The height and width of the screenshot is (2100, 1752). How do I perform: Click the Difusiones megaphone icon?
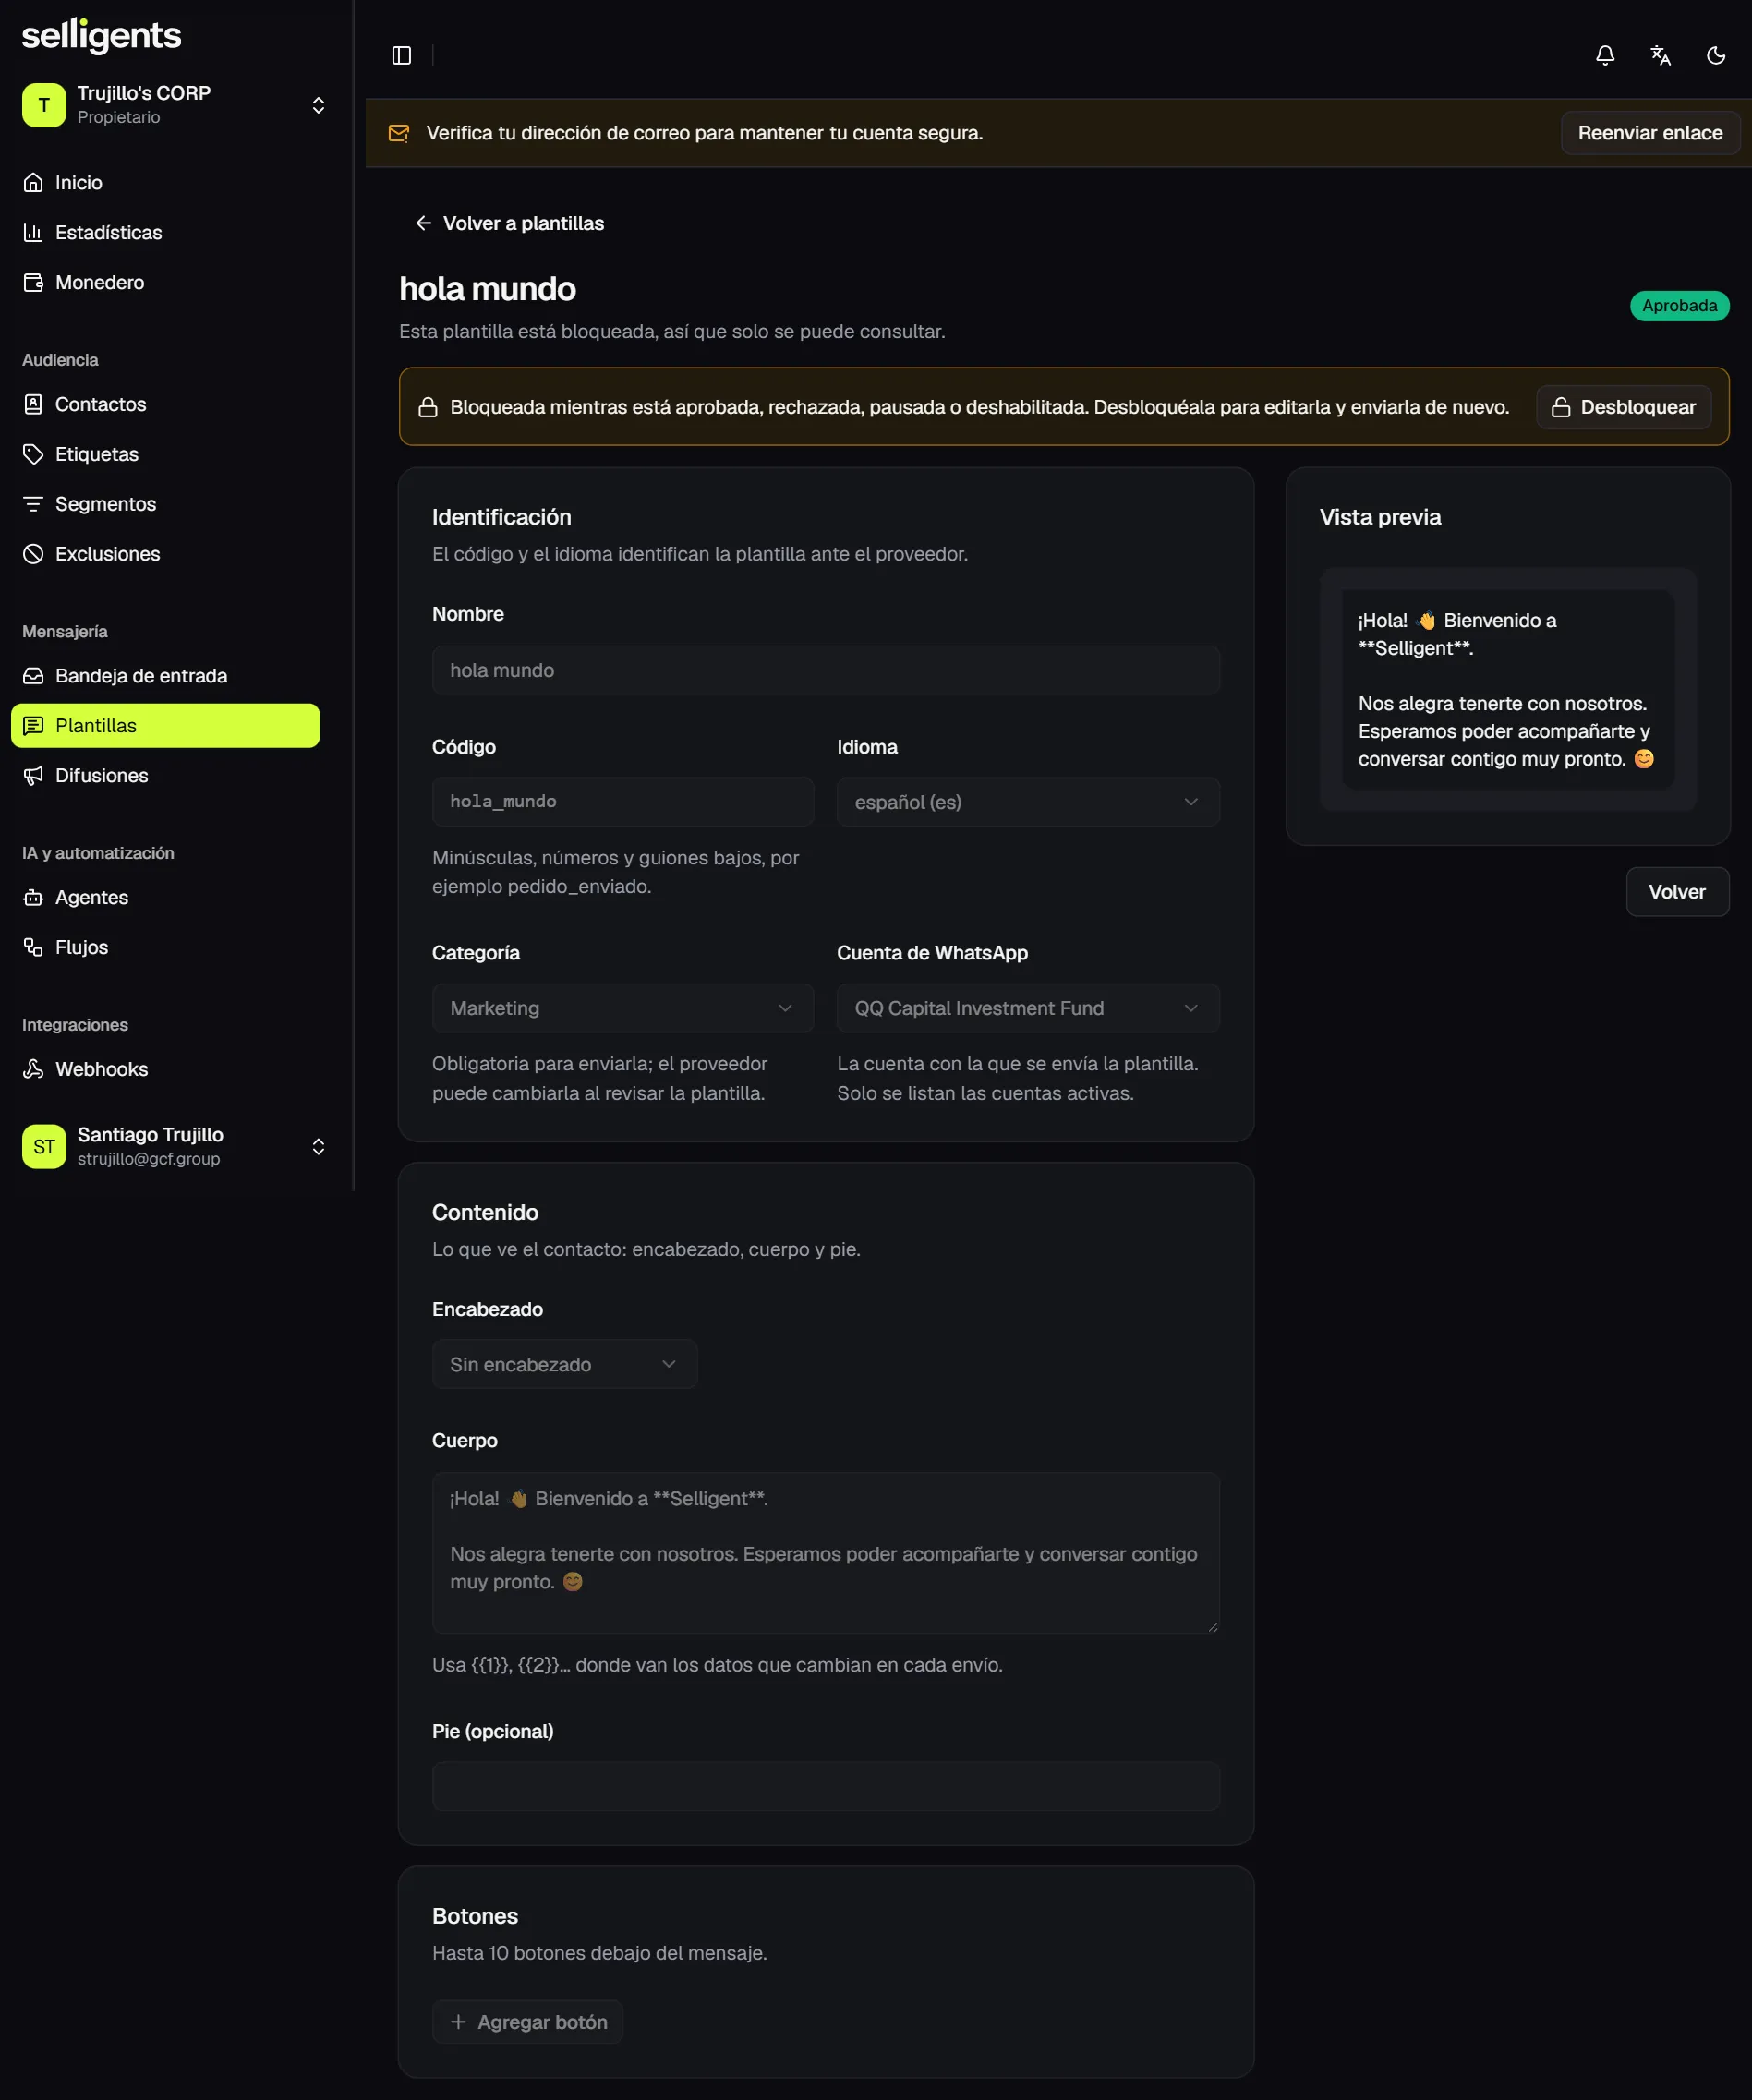[x=33, y=776]
